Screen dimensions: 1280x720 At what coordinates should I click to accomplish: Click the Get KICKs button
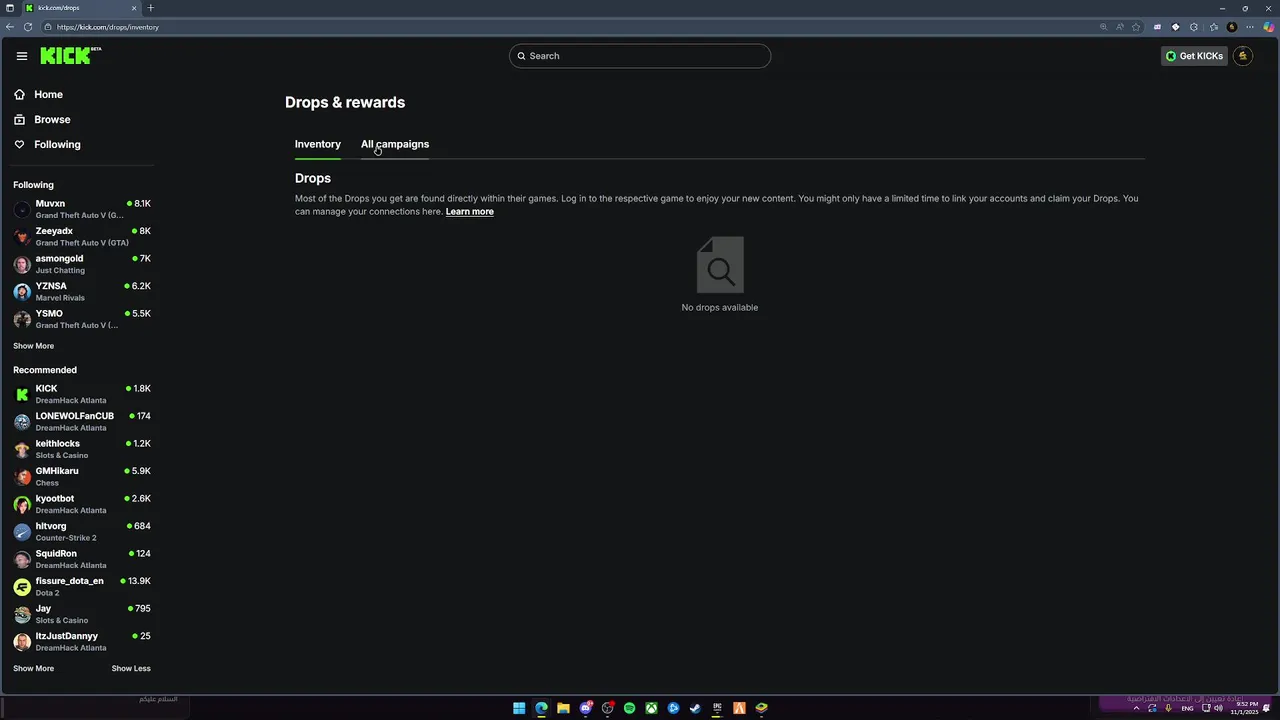tap(1194, 56)
